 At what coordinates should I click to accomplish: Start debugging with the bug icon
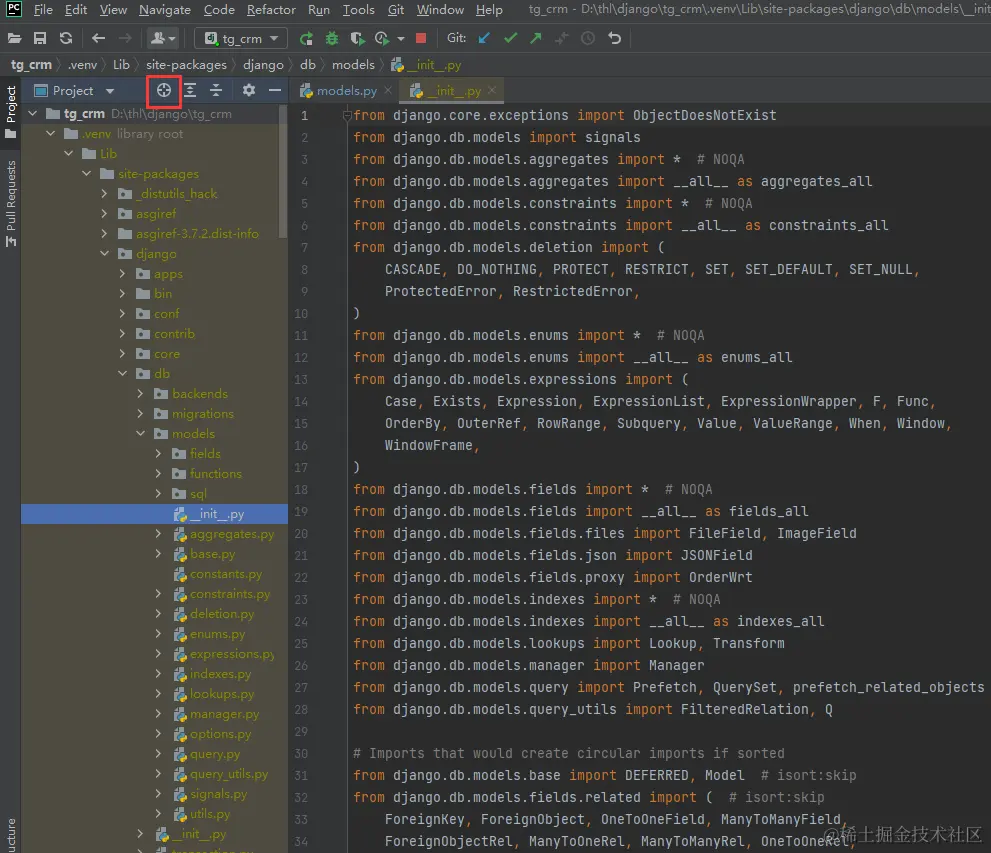tap(332, 38)
